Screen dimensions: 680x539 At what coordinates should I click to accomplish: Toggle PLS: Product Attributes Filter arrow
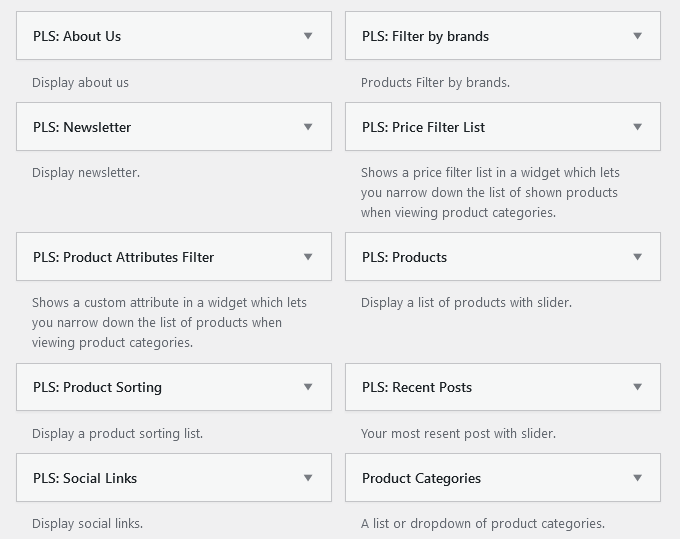[308, 257]
